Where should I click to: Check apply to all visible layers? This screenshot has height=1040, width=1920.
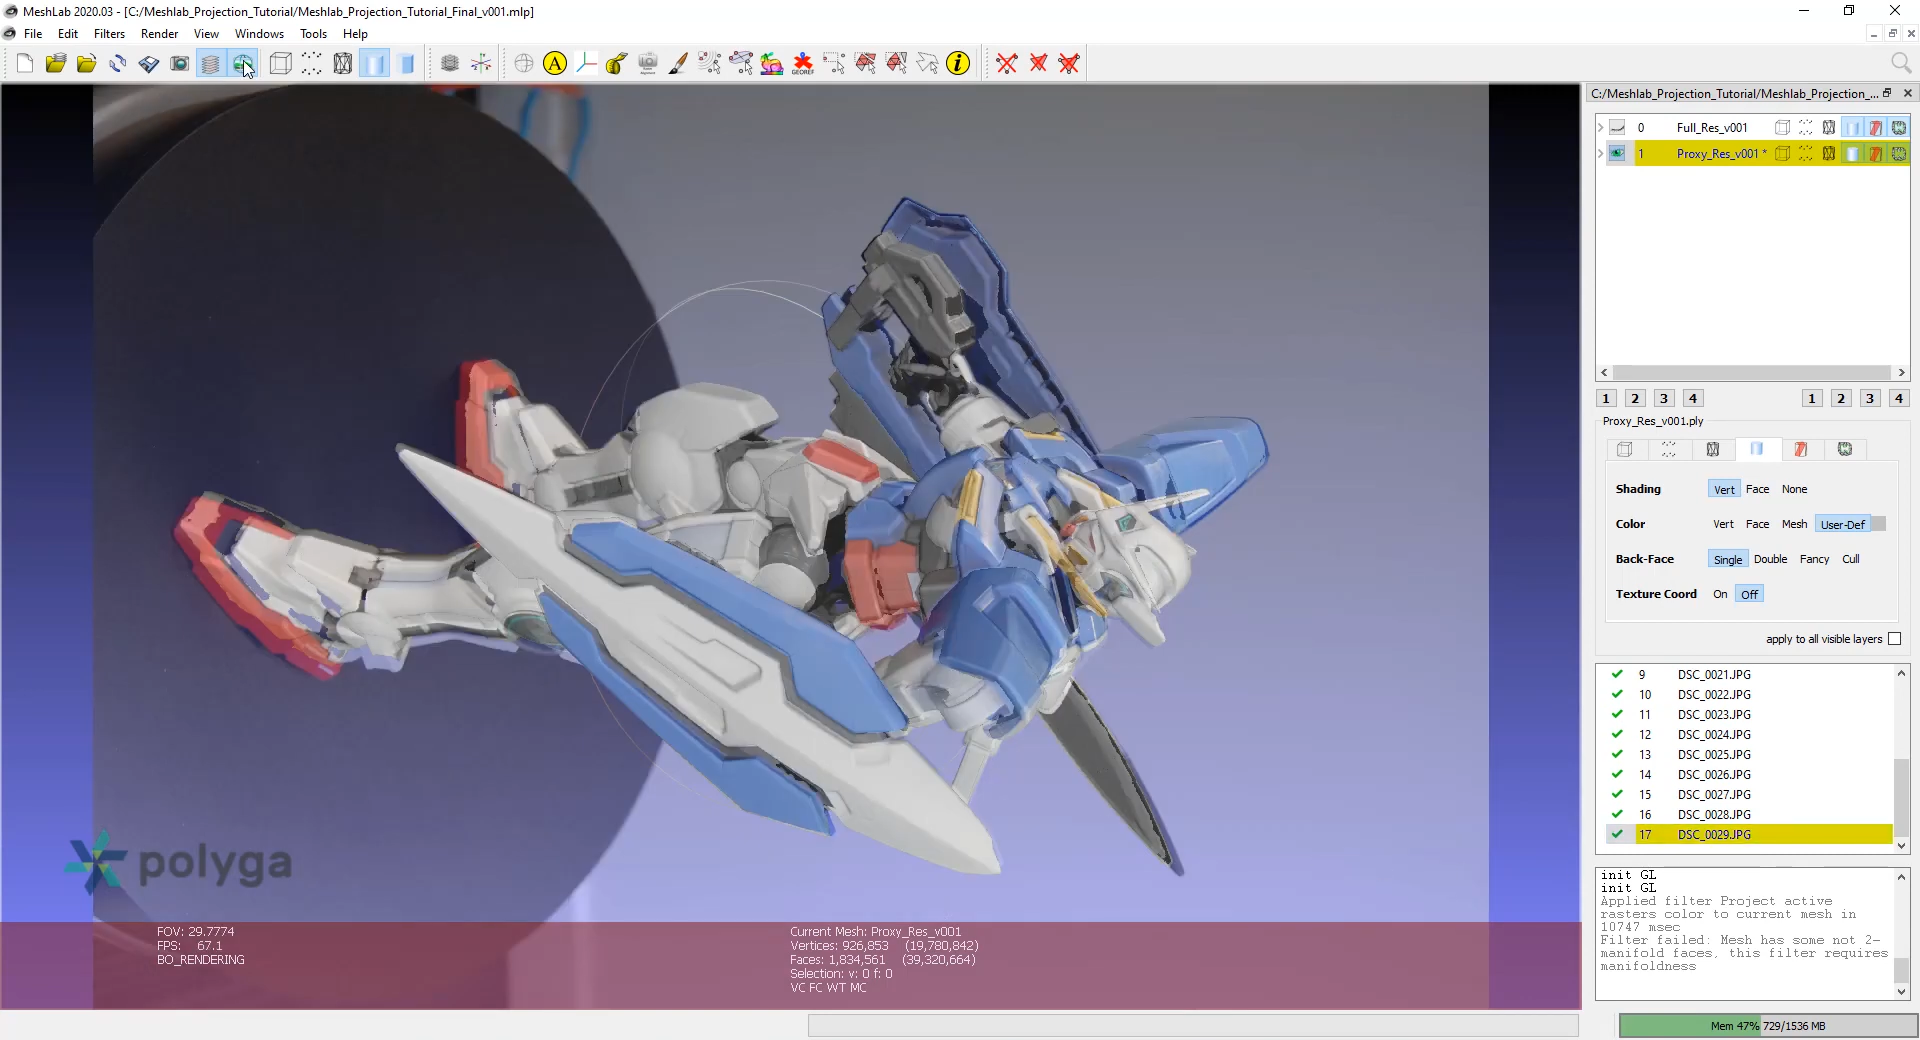click(x=1894, y=639)
